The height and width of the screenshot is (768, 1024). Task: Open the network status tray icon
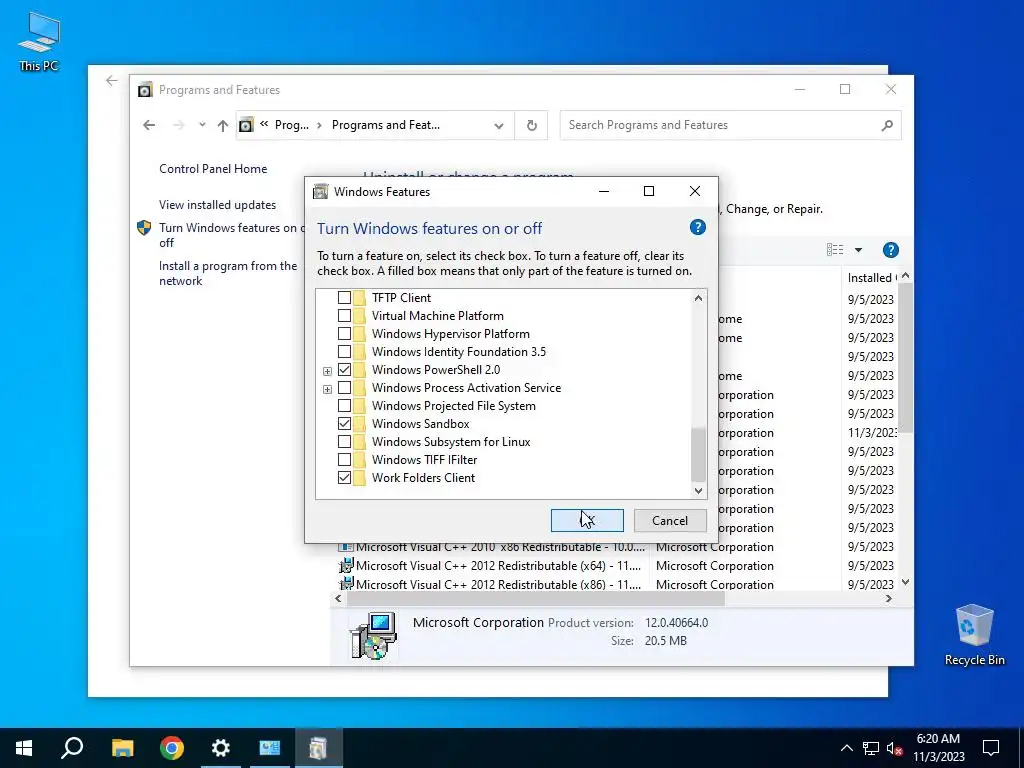pos(871,748)
